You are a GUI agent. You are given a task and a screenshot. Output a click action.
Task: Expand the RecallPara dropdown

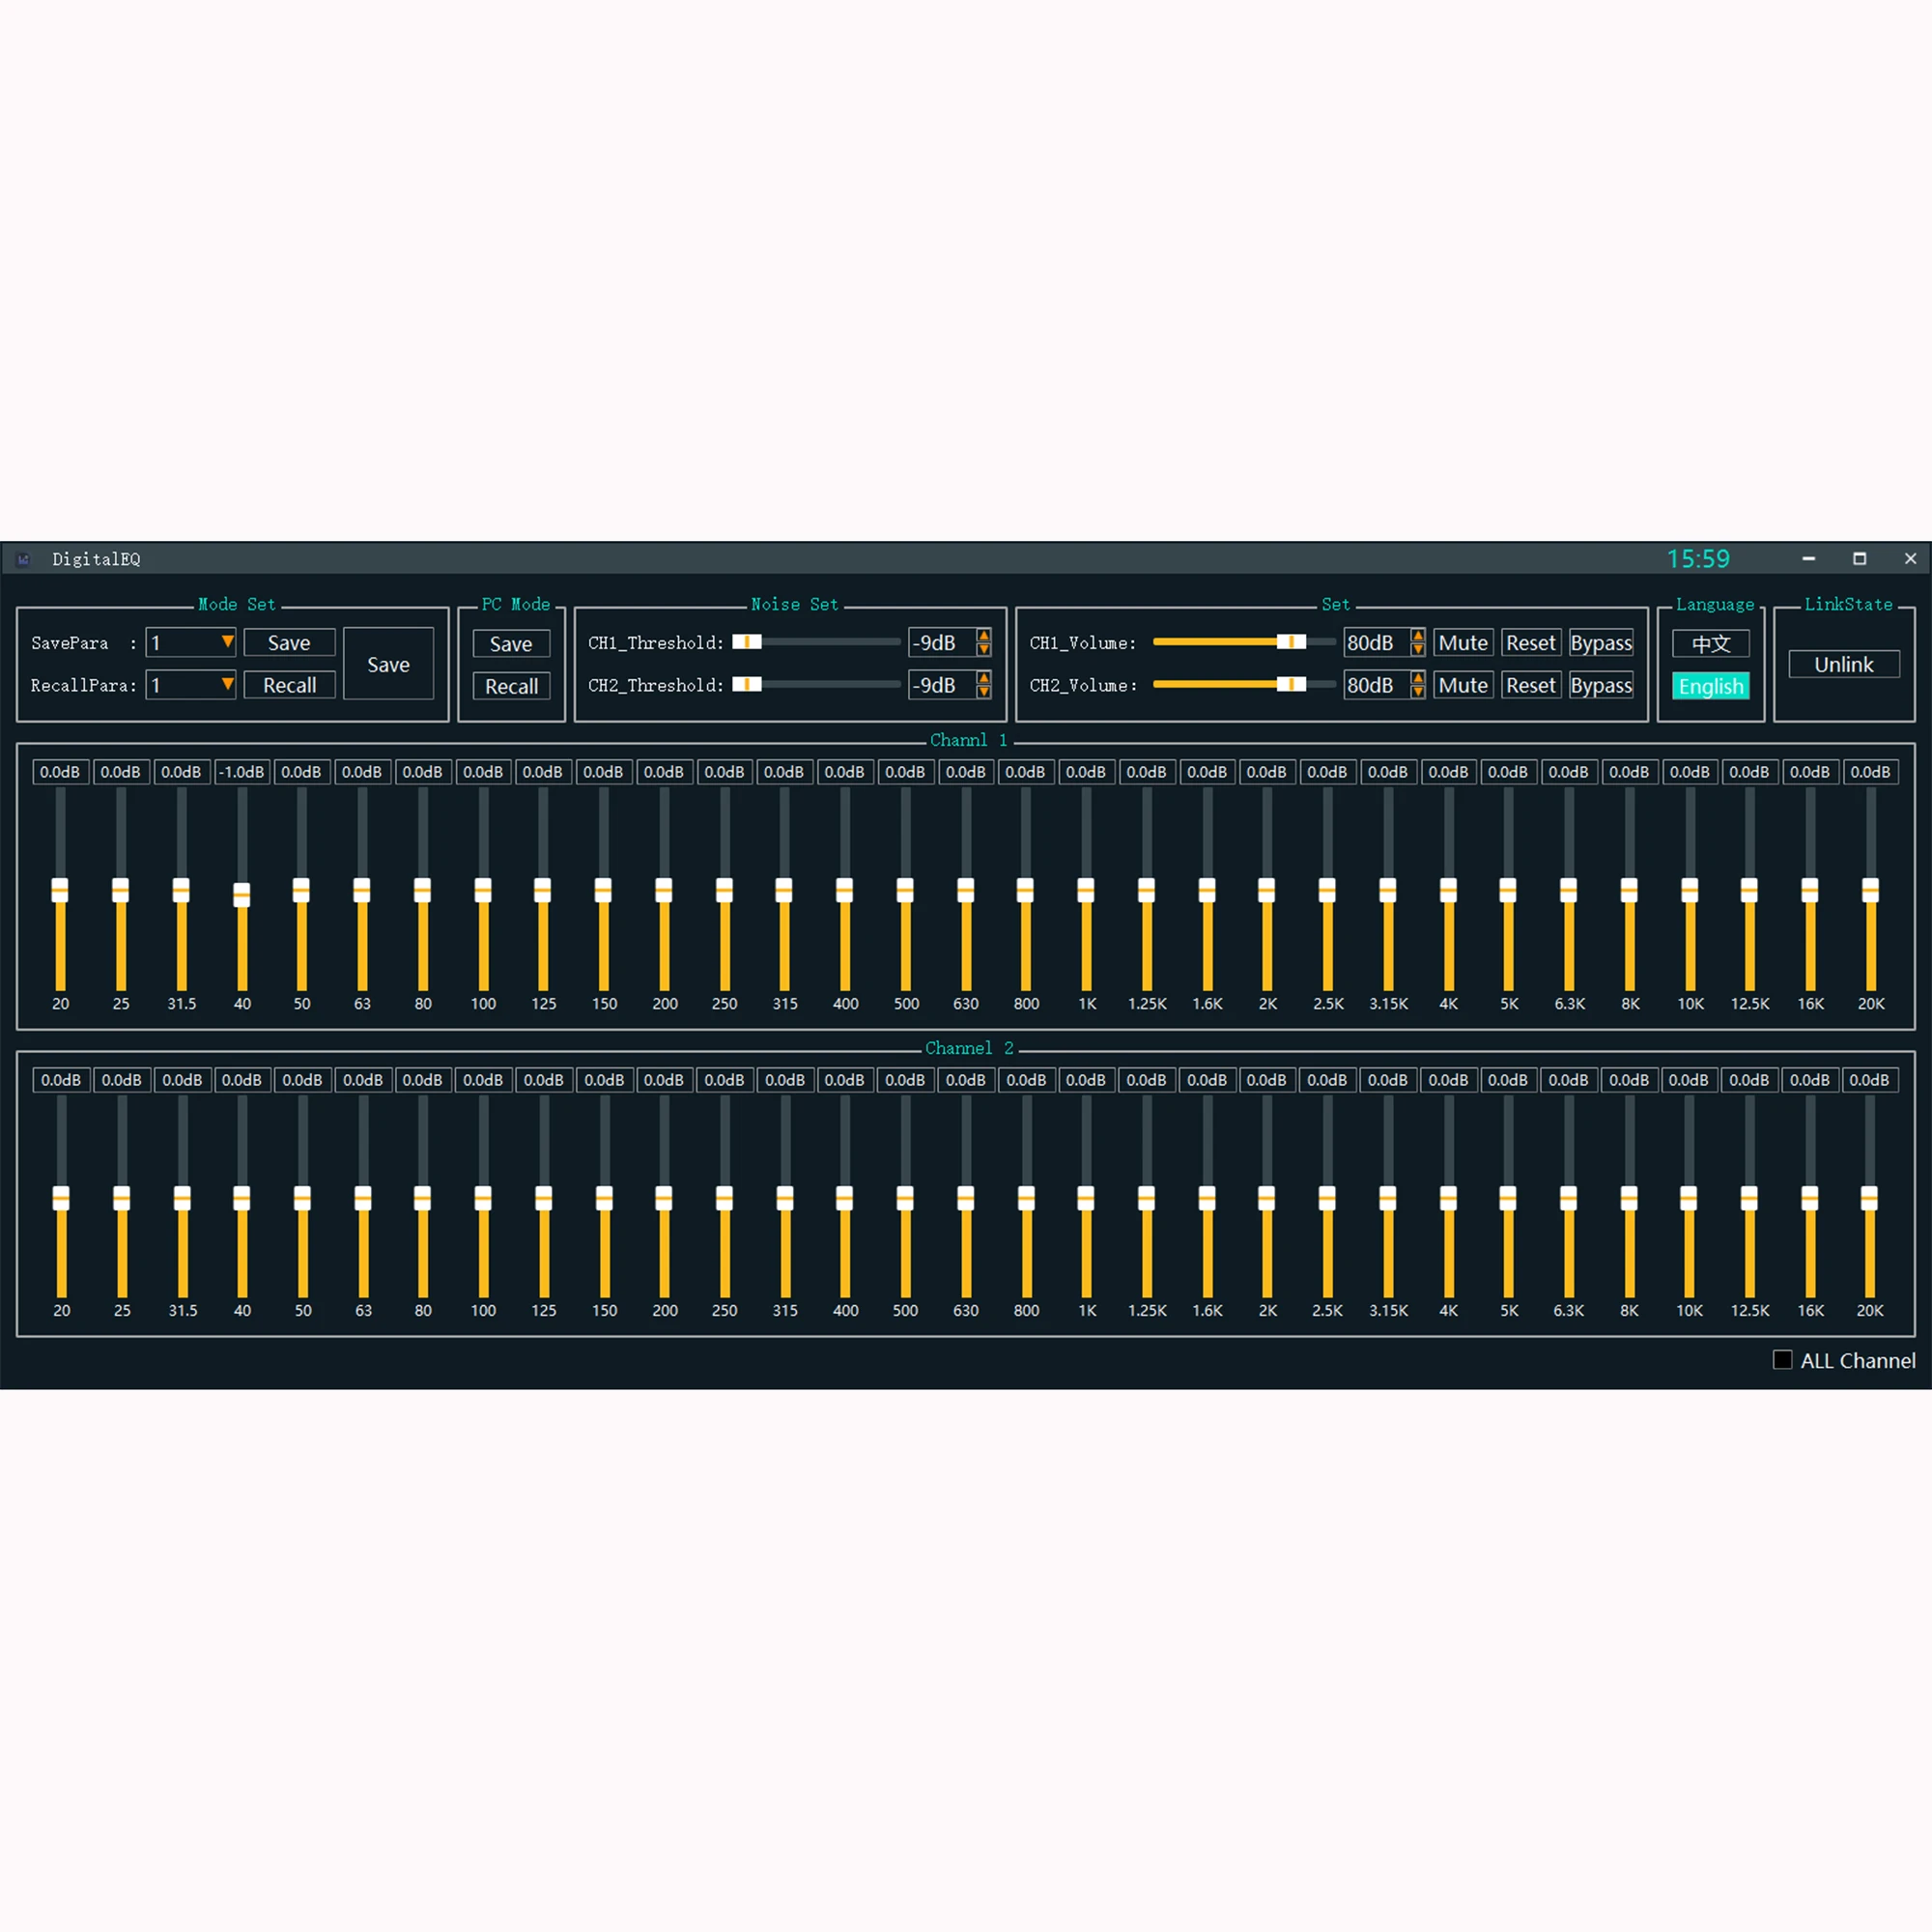click(x=227, y=685)
